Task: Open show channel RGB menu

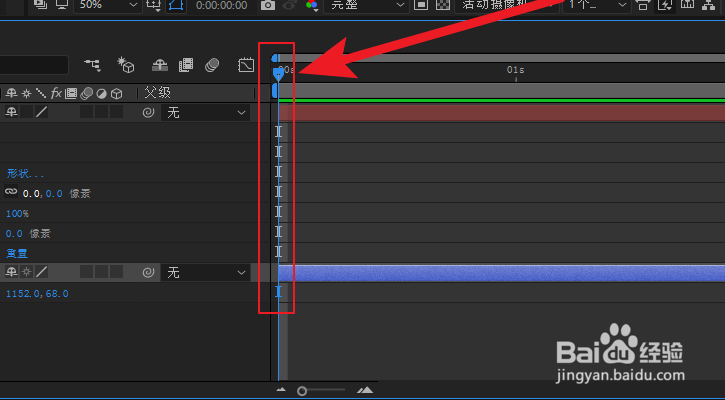Action: (312, 6)
